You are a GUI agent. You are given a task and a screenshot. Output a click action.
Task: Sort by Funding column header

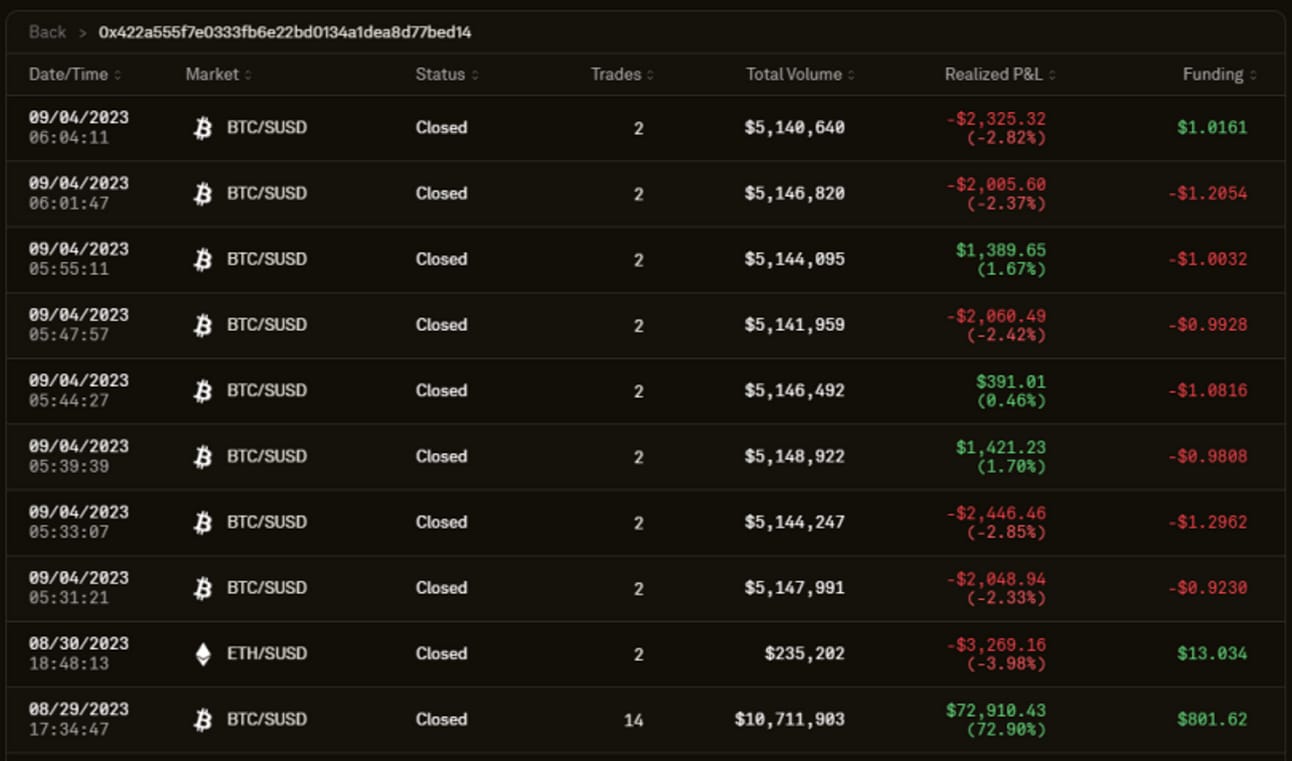tap(1220, 74)
